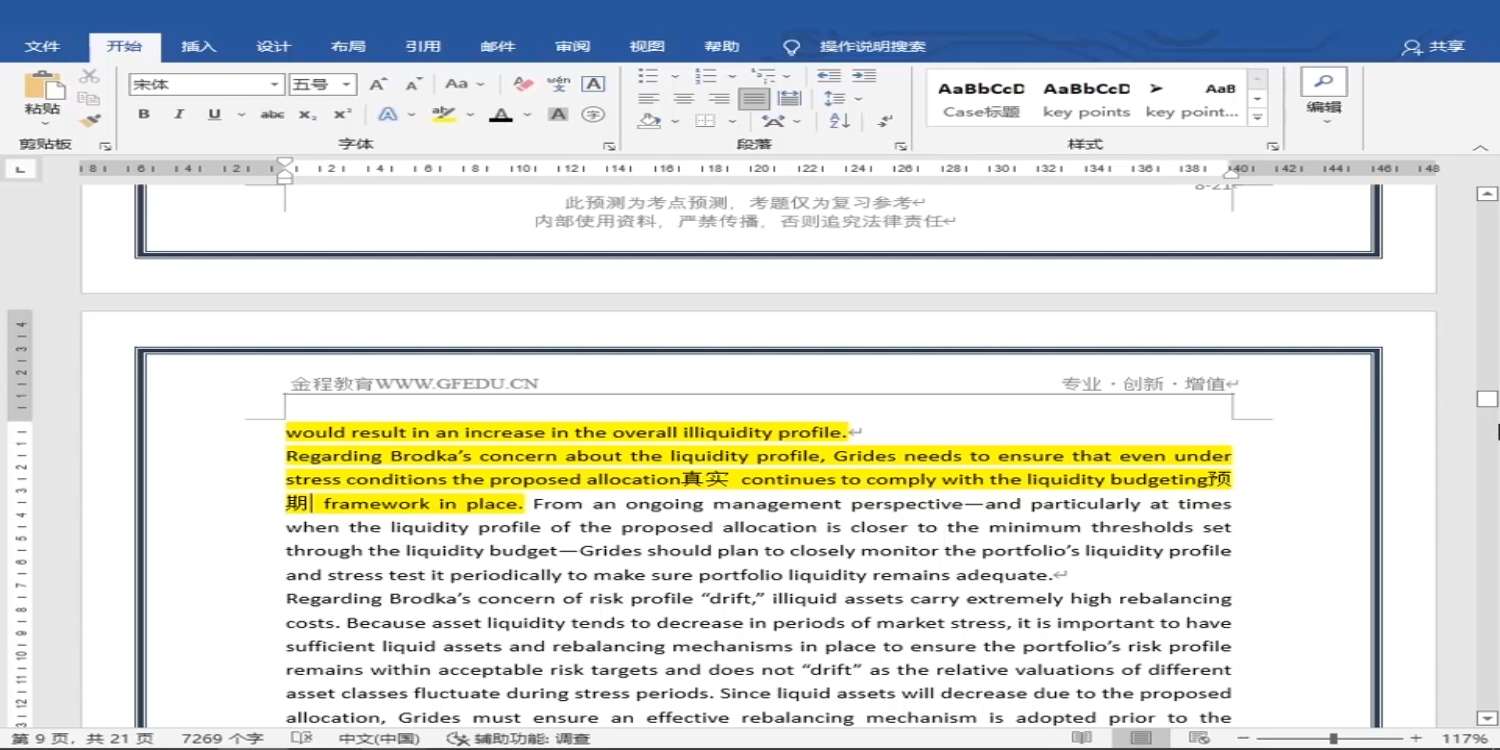Toggle Italic formatting
The height and width of the screenshot is (750, 1500).
[x=179, y=115]
